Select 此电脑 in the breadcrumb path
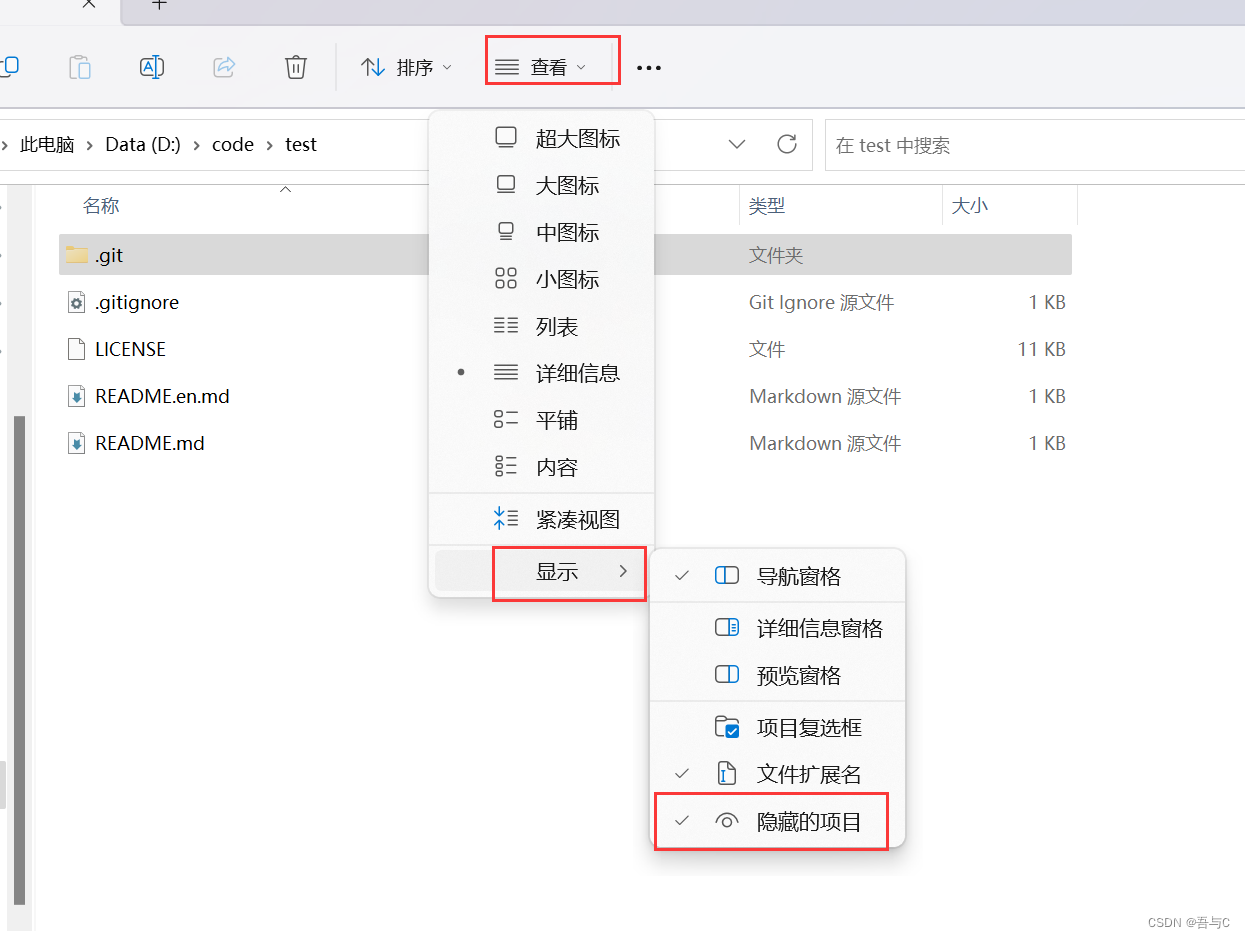The width and height of the screenshot is (1245, 938). (x=47, y=144)
